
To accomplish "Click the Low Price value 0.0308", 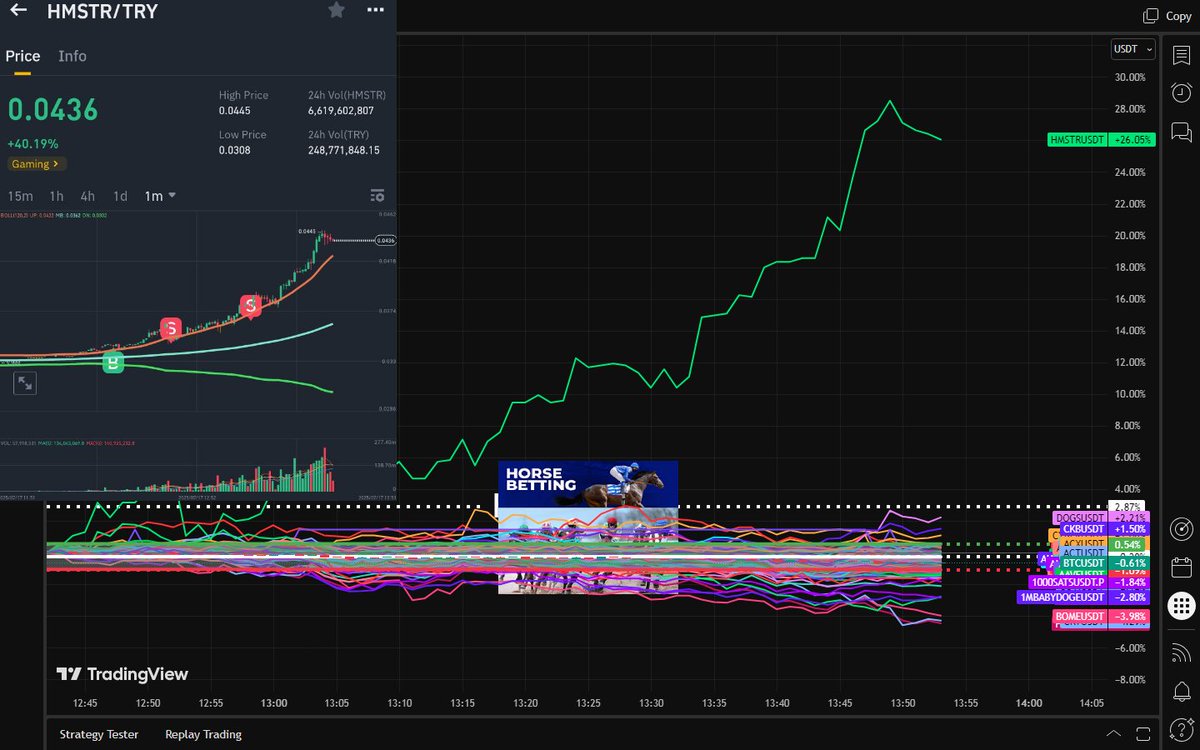I will click(234, 150).
